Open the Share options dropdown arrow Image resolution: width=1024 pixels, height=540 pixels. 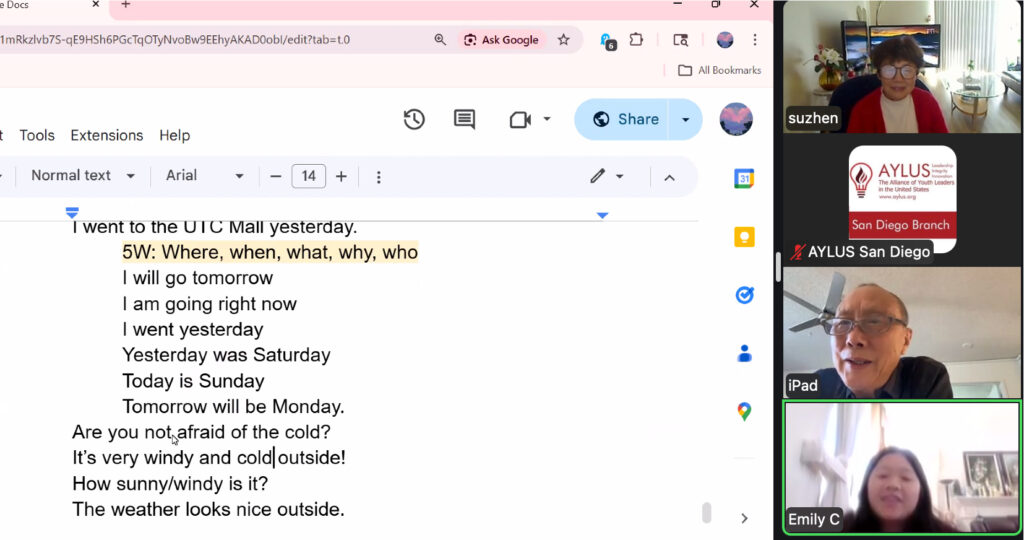click(685, 120)
